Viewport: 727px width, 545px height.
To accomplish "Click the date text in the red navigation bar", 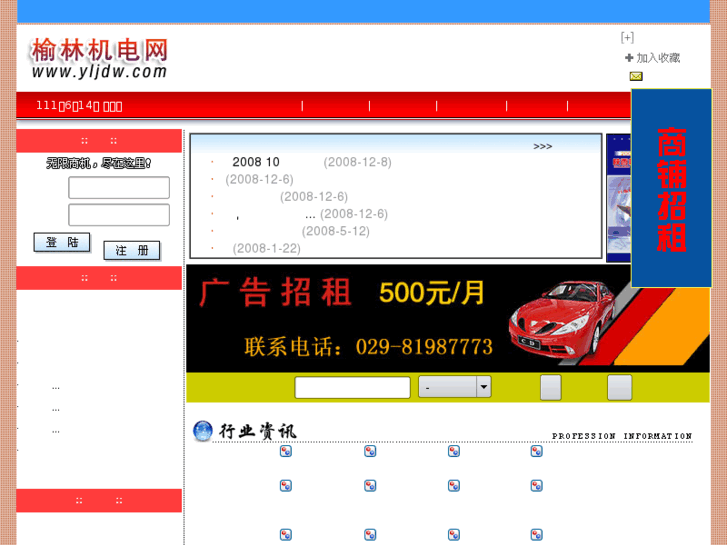I will 79,106.
